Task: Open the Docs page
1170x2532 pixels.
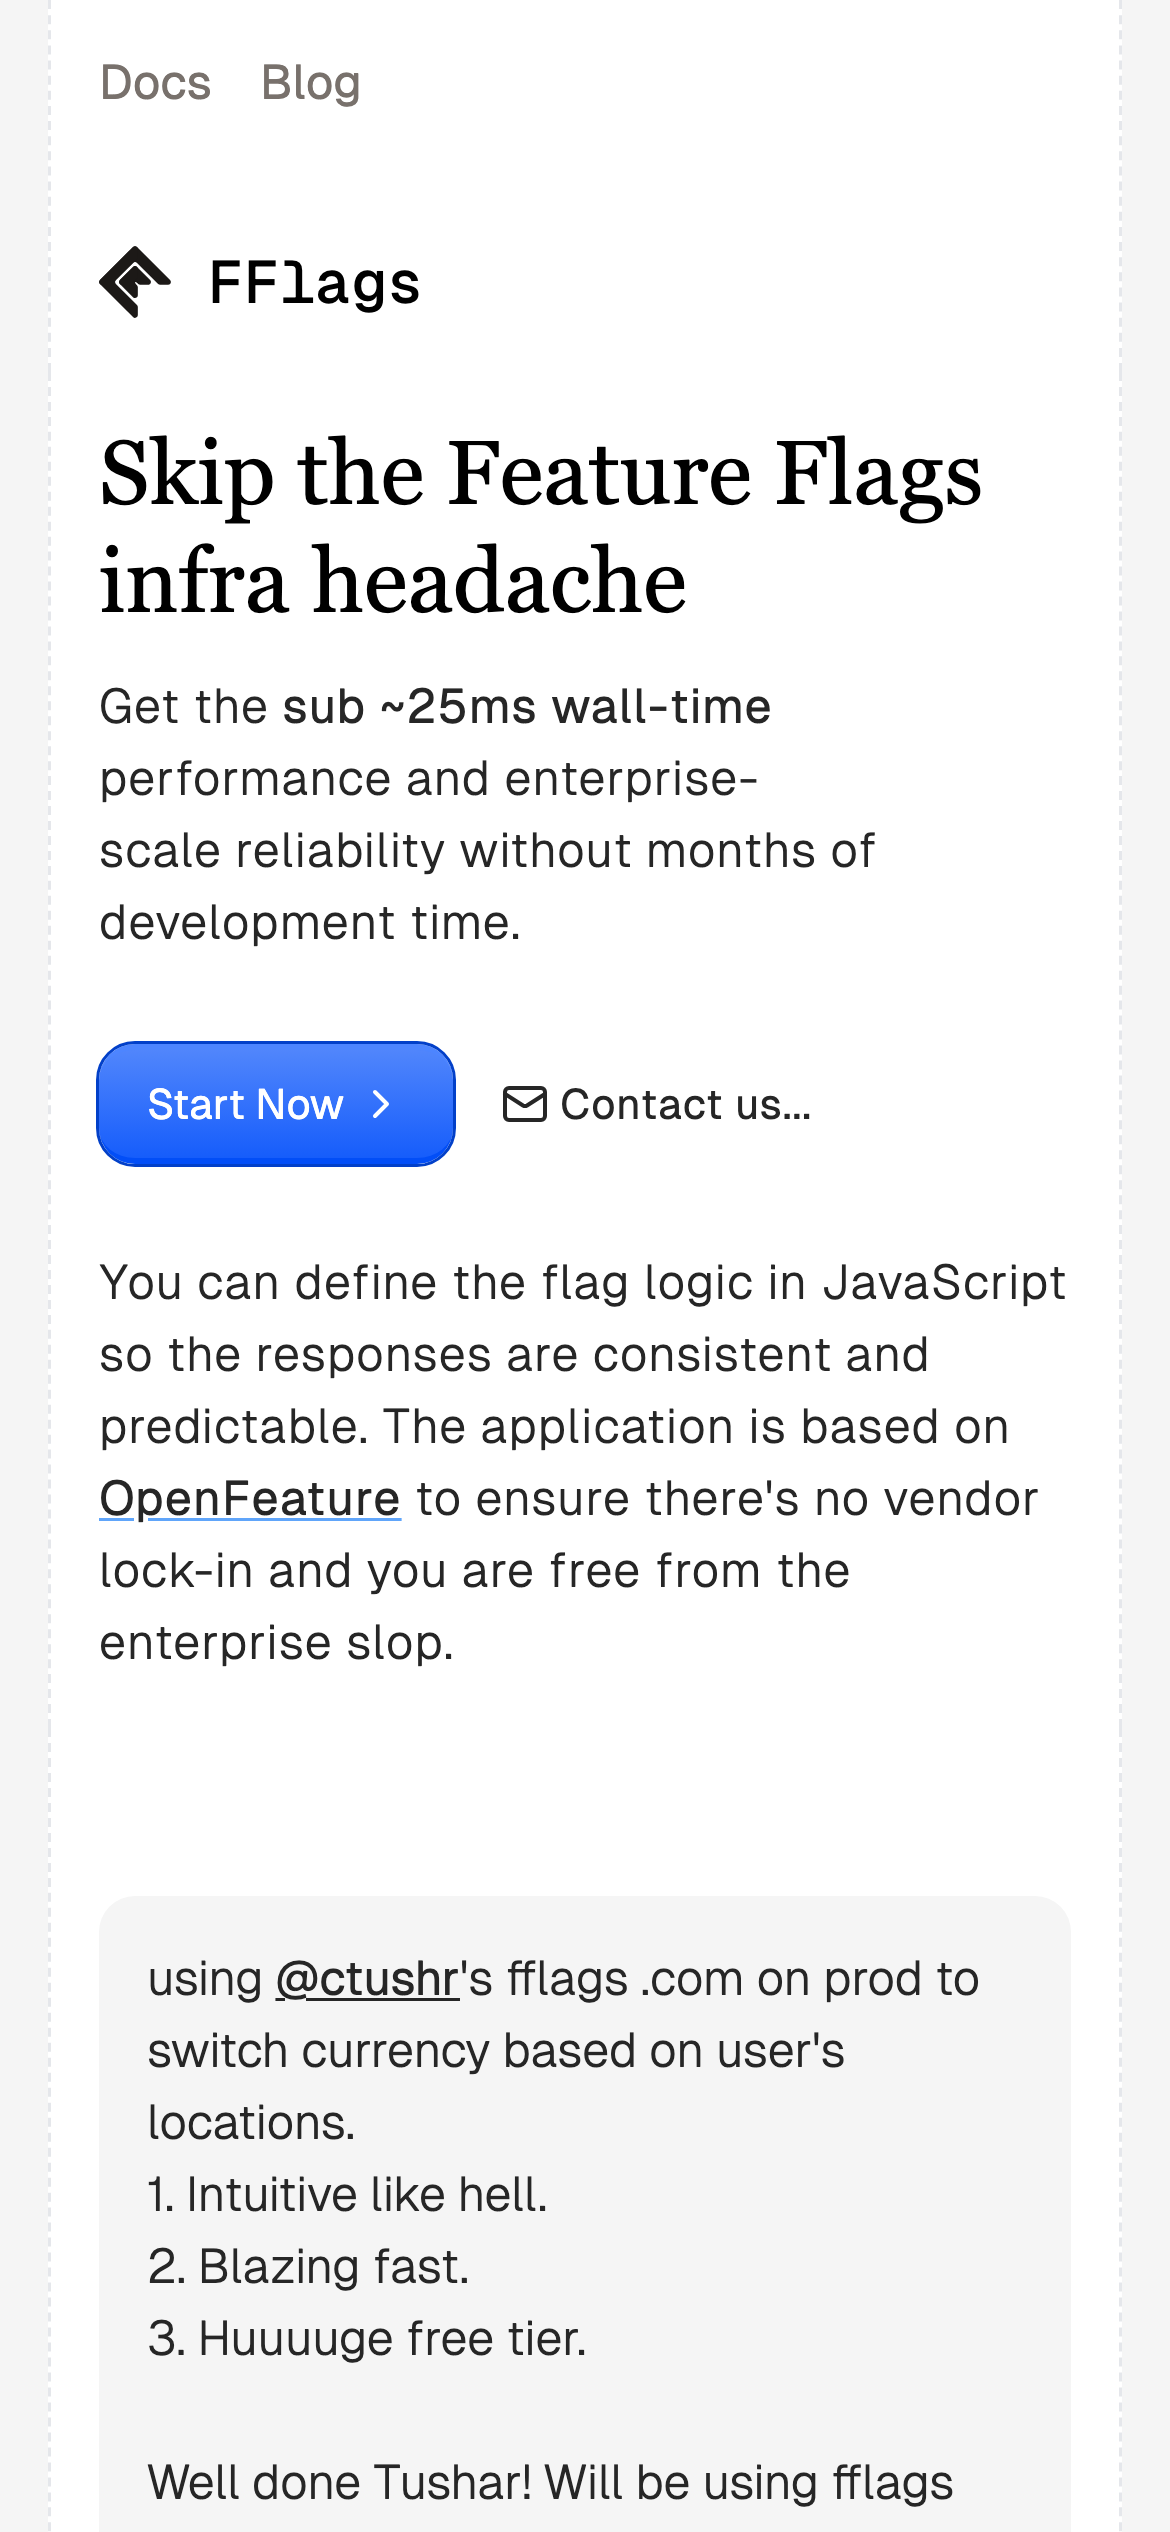Action: point(156,83)
